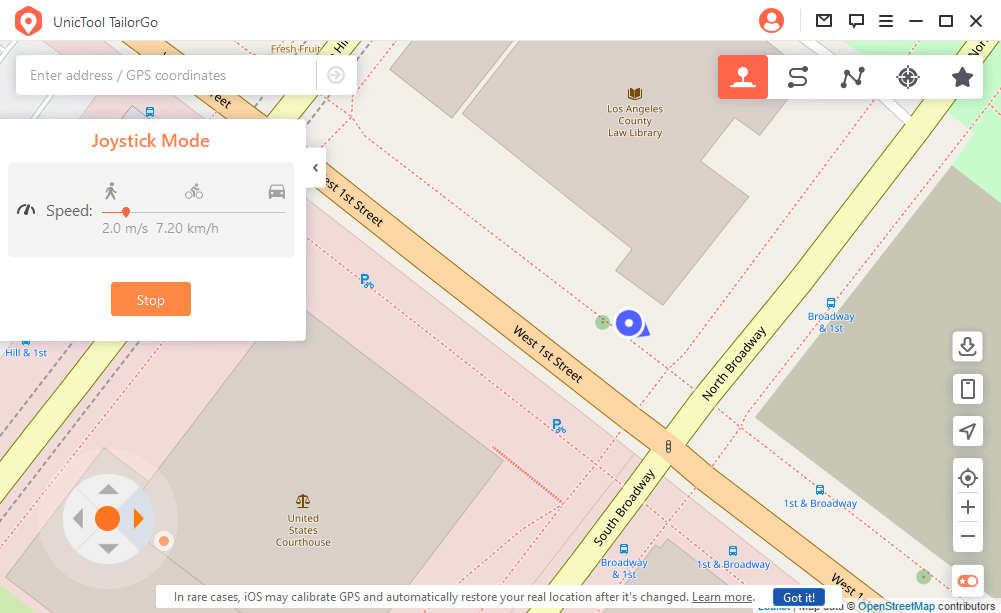The height and width of the screenshot is (613, 1001).
Task: Select walking speed preset
Action: 111,190
